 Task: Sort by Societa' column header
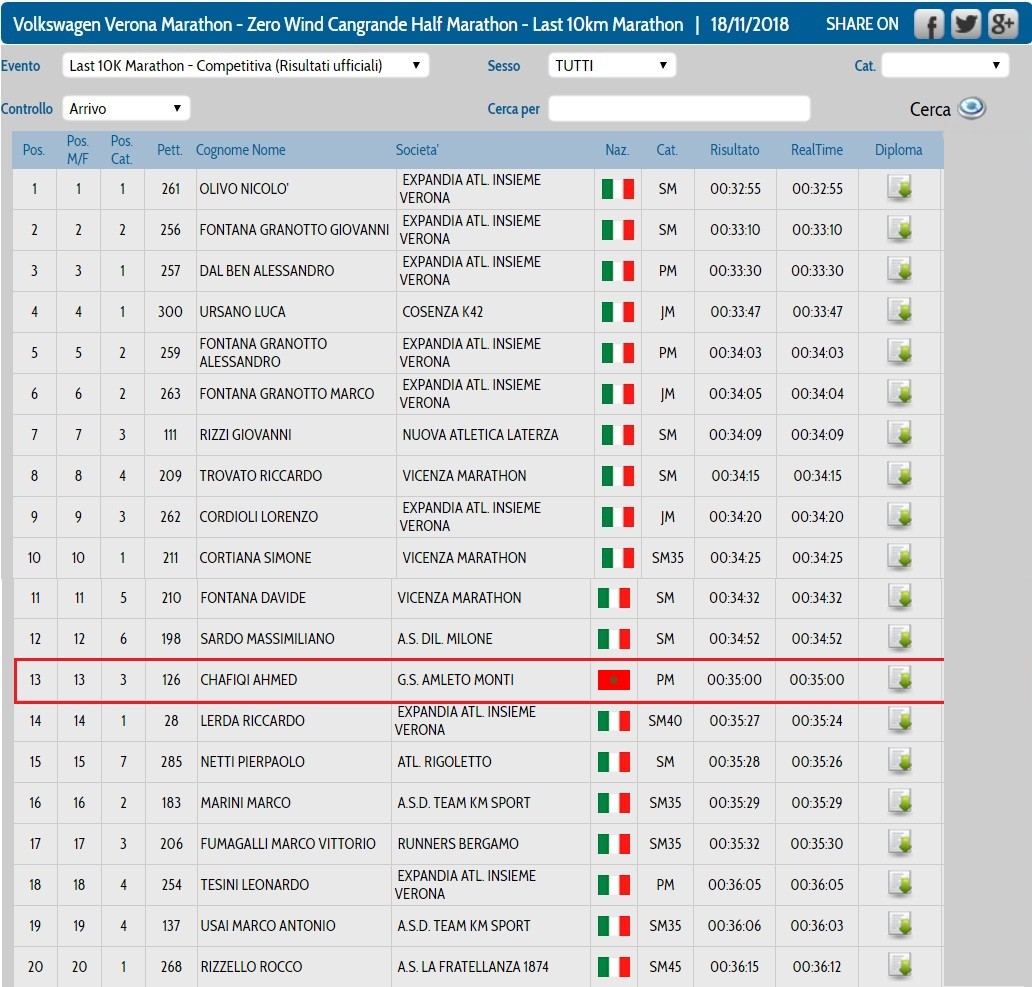[x=417, y=150]
